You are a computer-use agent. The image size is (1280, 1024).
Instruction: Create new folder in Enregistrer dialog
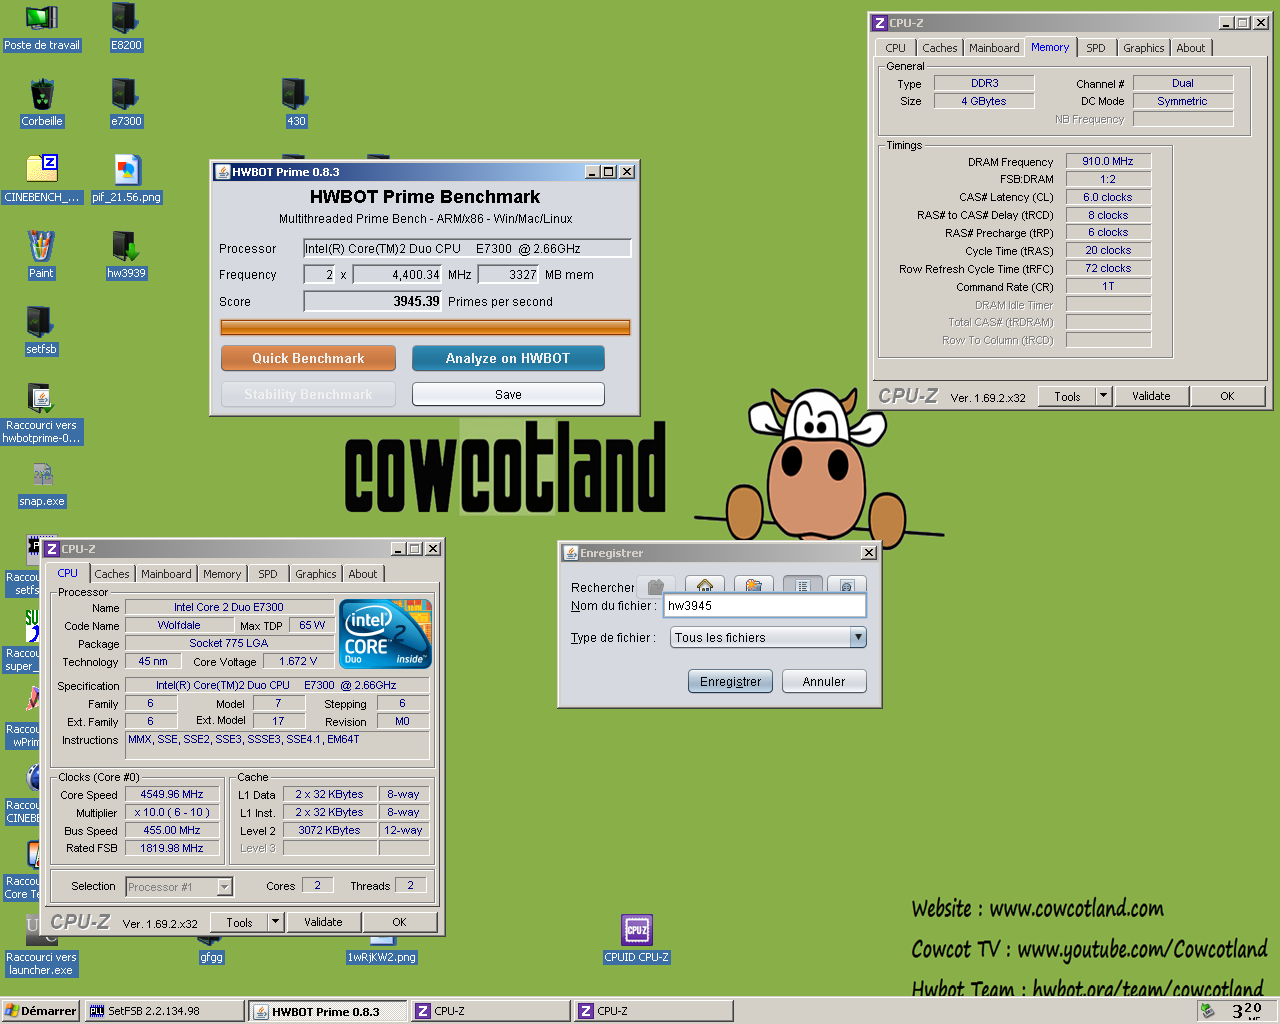pos(753,587)
